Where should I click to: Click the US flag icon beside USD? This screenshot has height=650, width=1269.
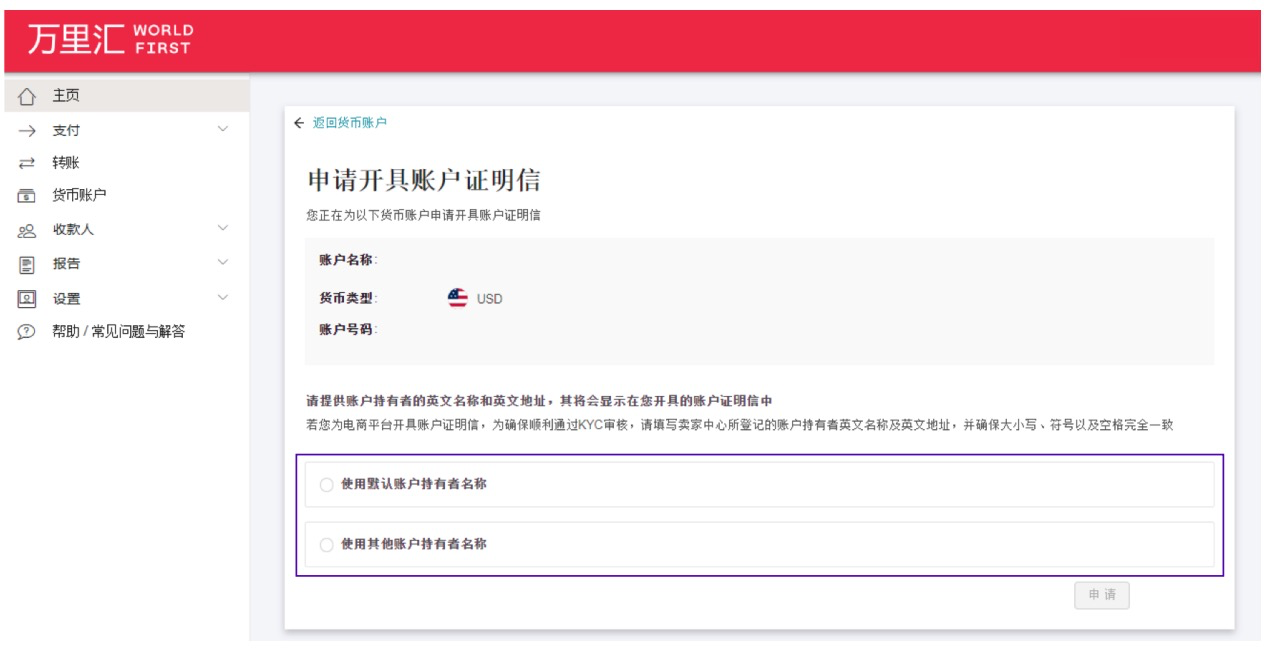coord(458,298)
